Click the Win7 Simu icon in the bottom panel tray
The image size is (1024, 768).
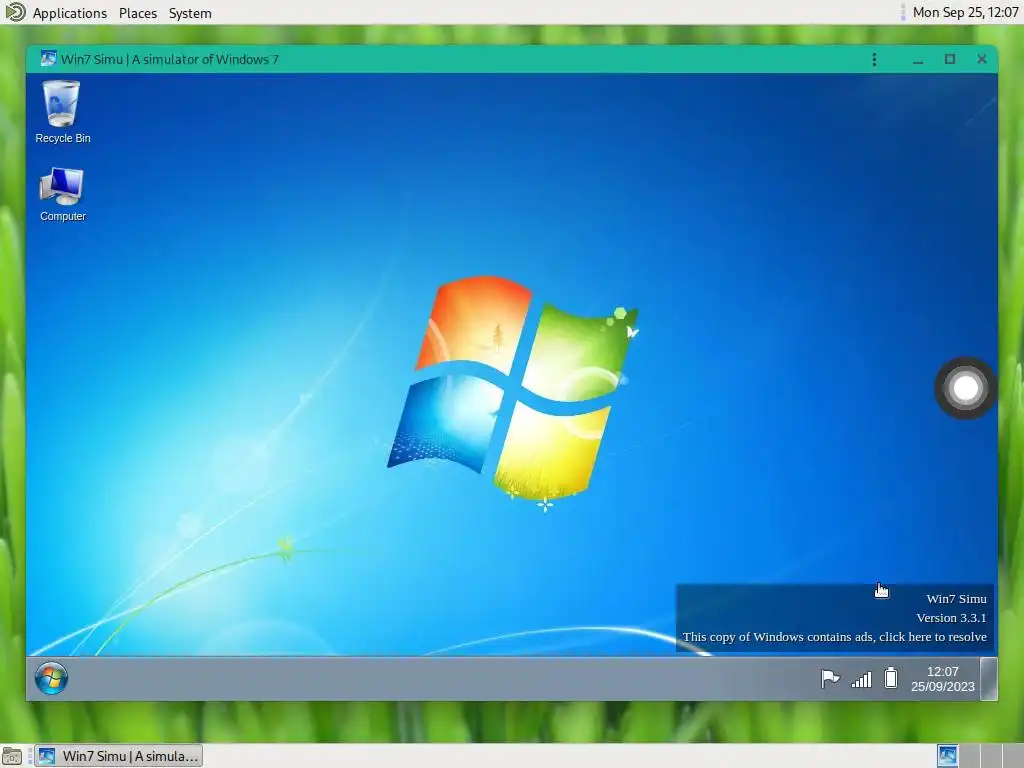[x=947, y=756]
